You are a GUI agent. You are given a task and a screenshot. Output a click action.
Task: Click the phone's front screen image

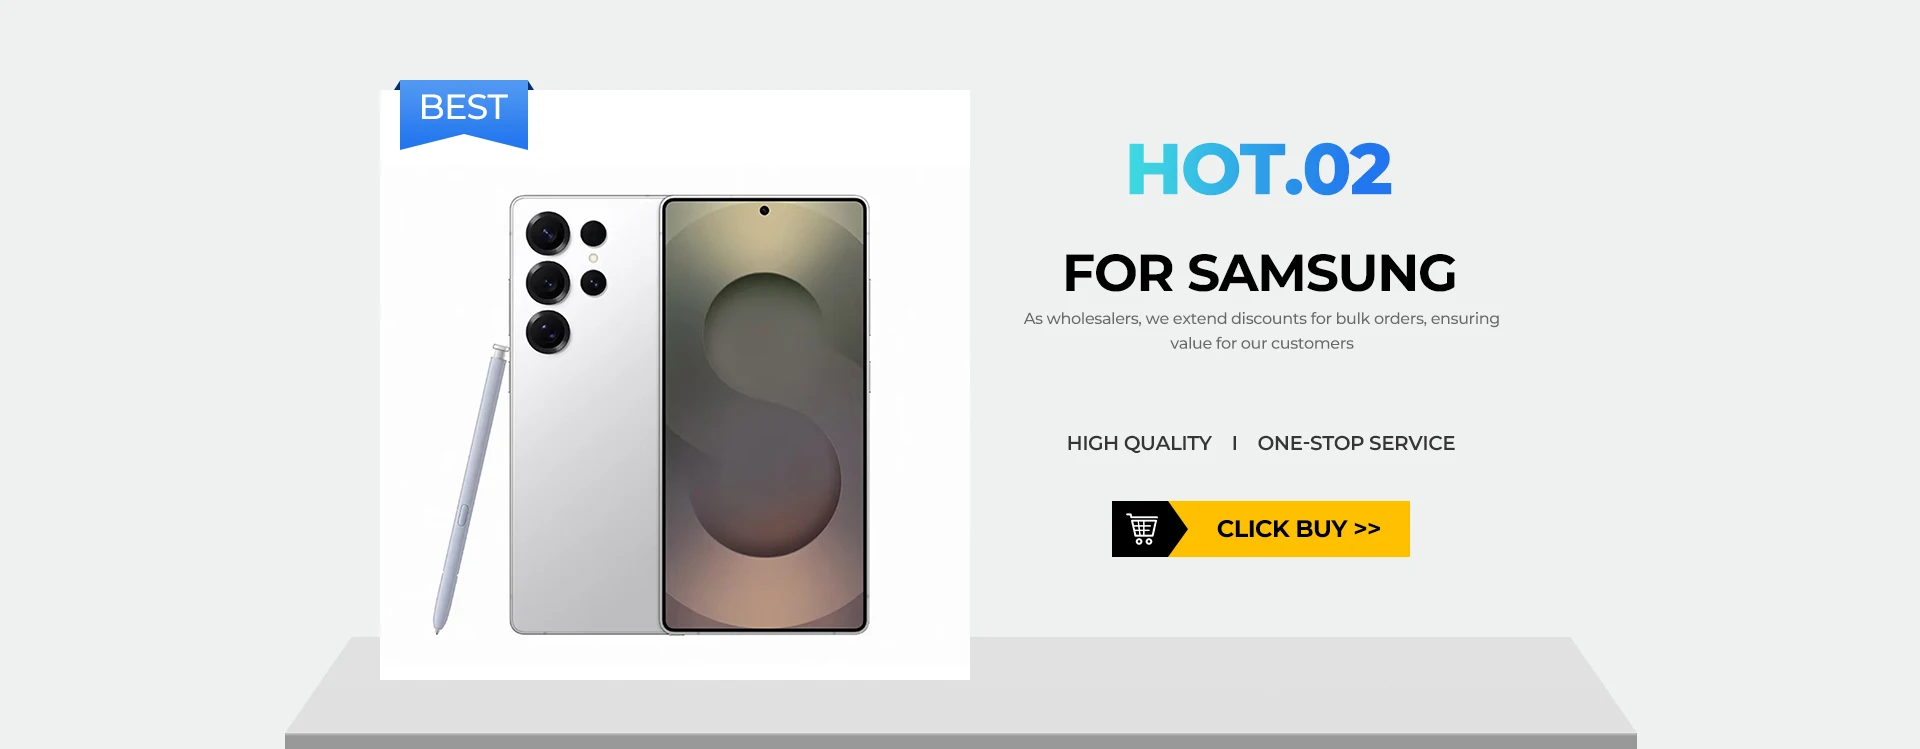765,415
